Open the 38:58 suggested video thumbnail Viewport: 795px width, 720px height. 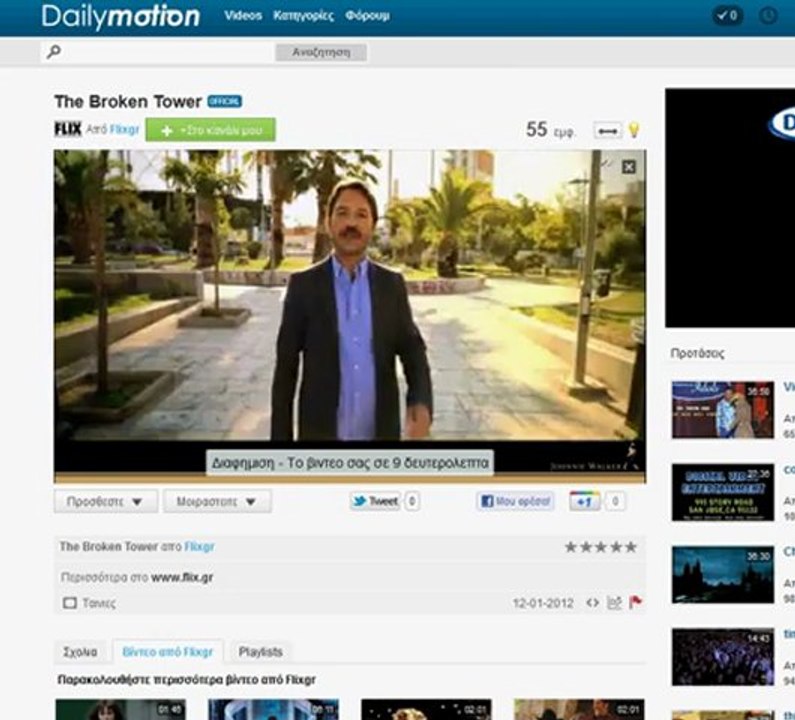tap(723, 410)
